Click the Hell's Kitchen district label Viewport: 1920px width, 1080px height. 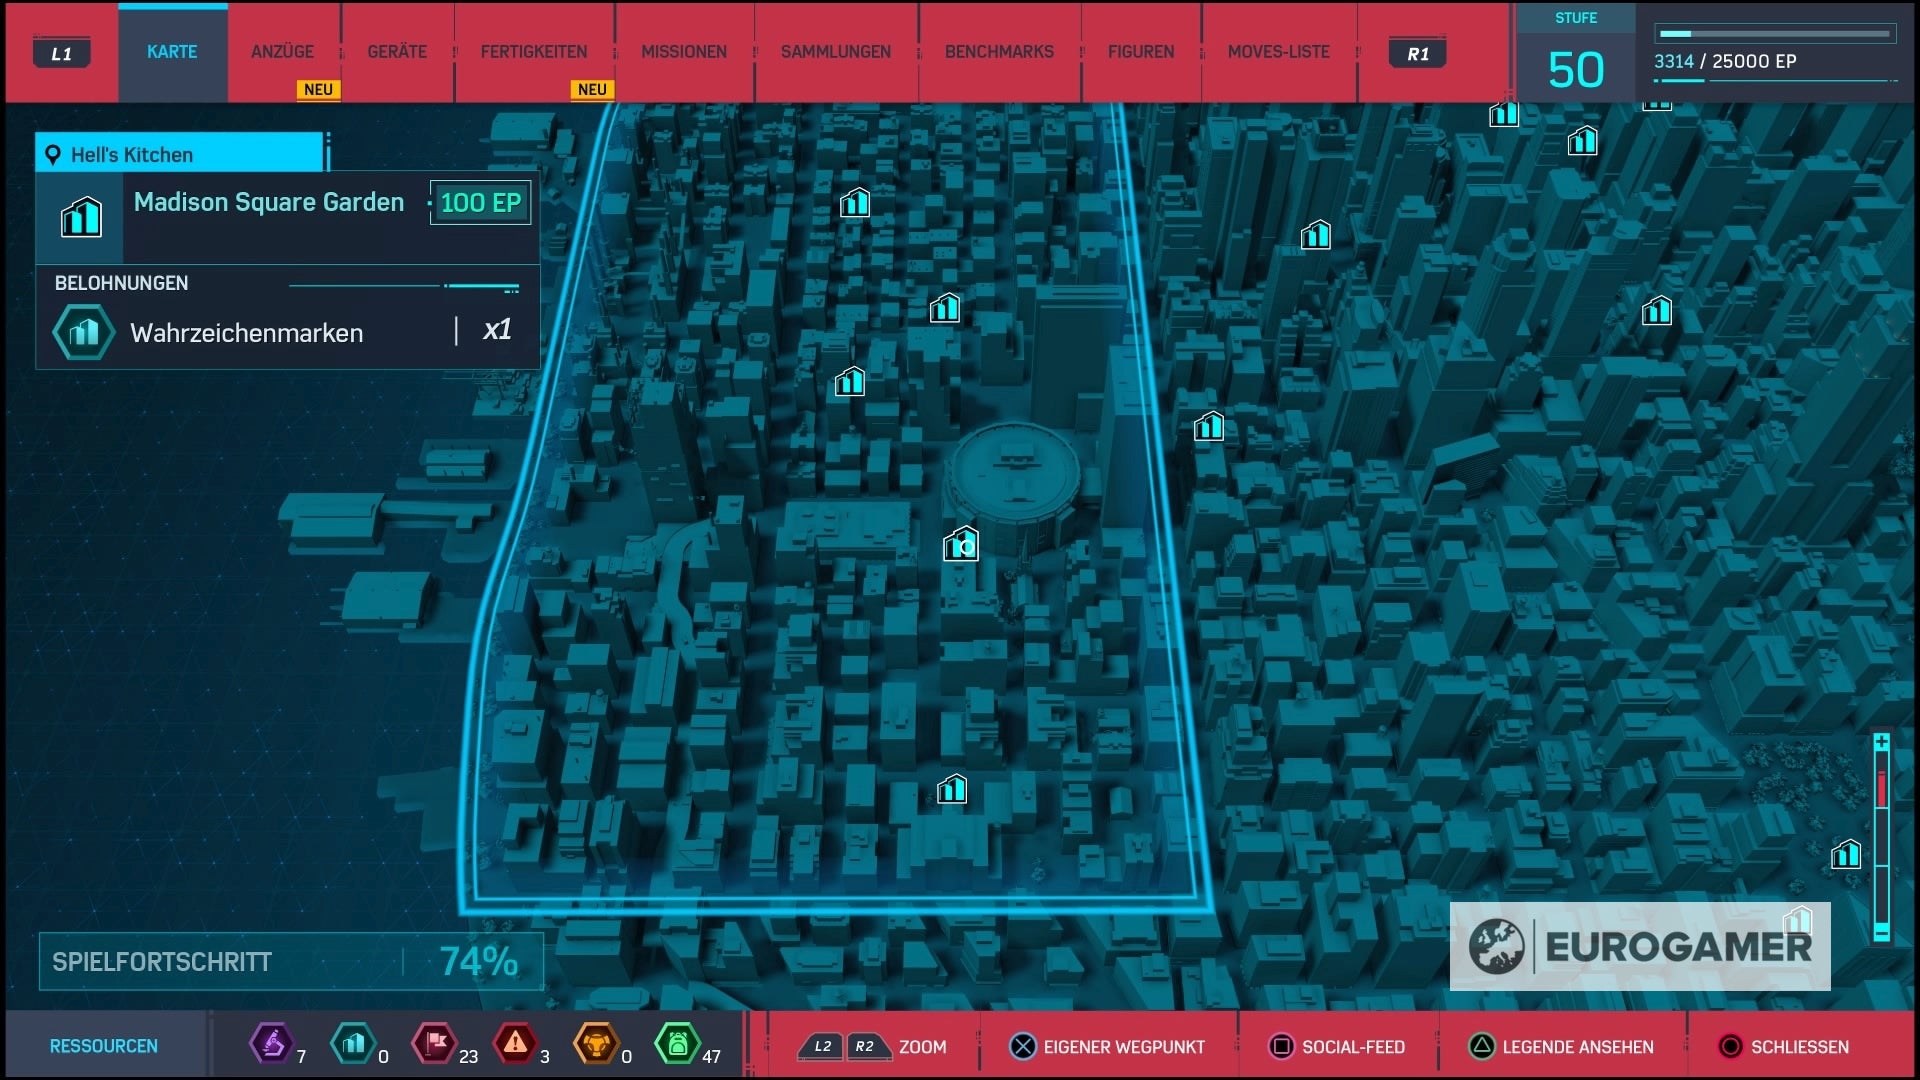point(132,155)
